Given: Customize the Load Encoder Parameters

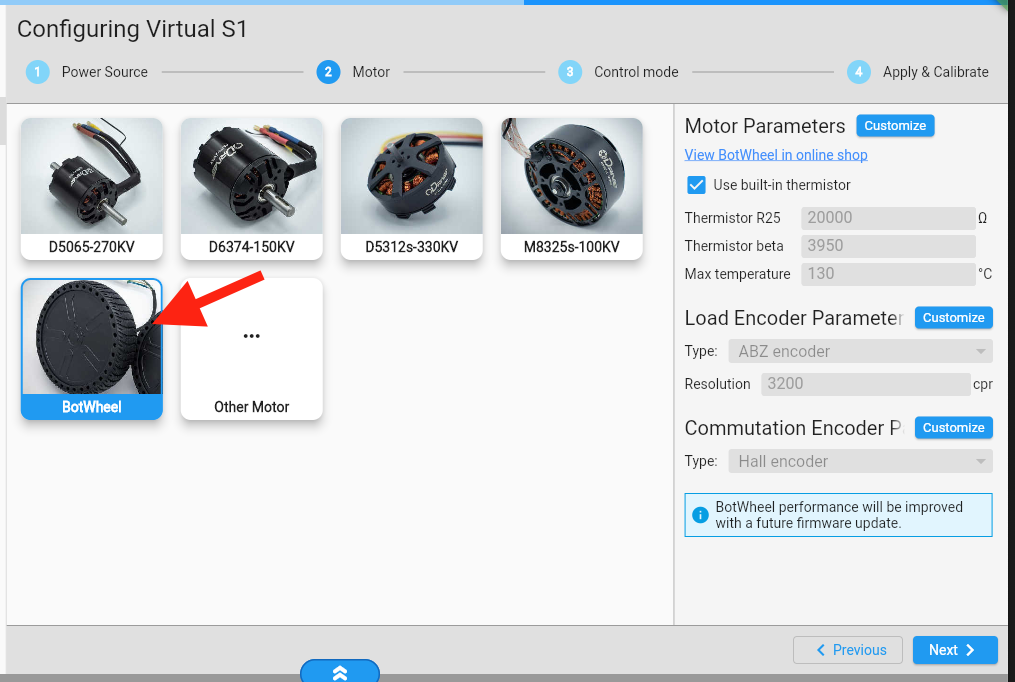Looking at the screenshot, I should click(953, 318).
